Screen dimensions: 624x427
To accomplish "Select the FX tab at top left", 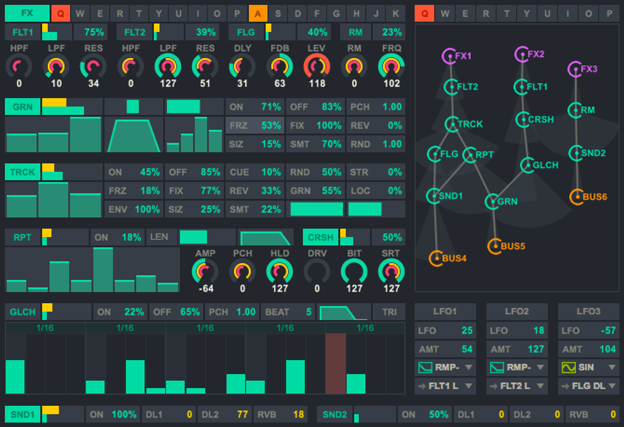I will click(x=26, y=13).
